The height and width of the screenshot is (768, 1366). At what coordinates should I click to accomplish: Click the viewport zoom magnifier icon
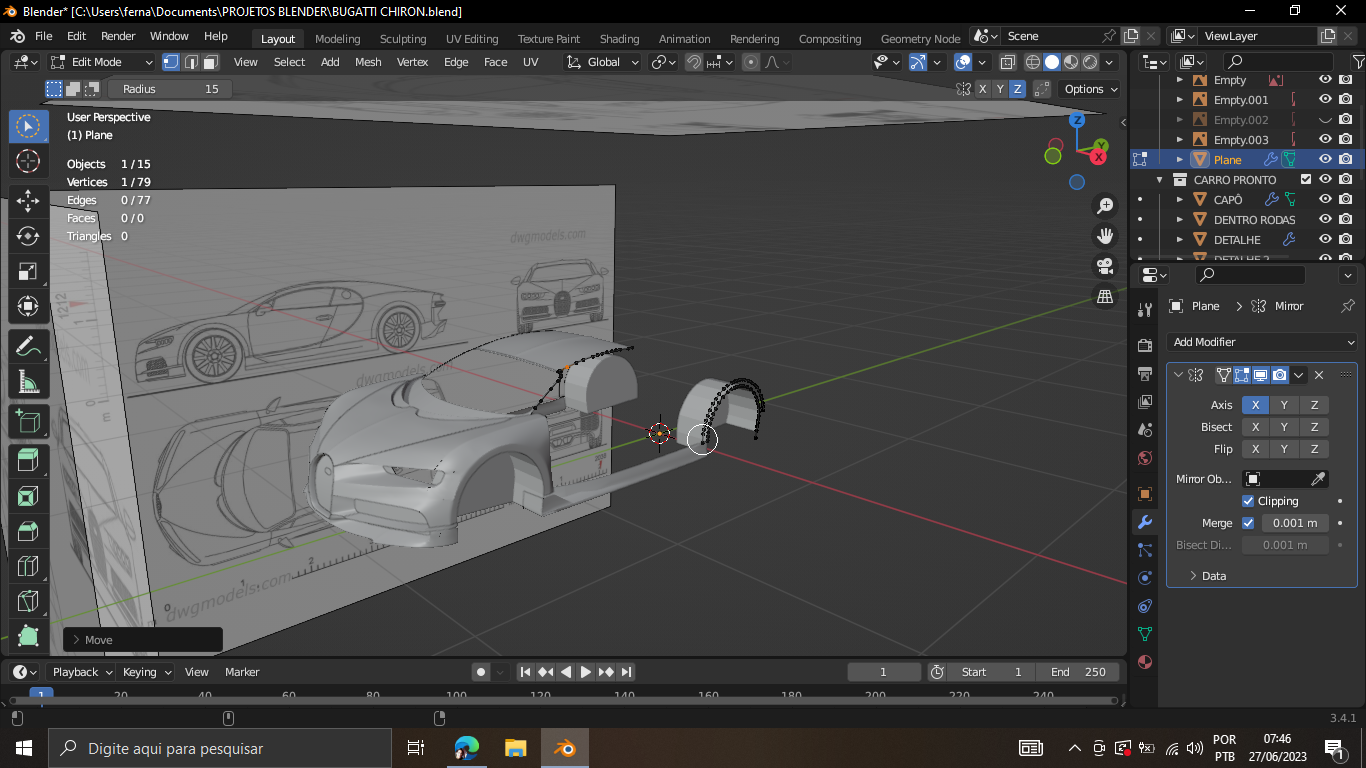coord(1105,206)
